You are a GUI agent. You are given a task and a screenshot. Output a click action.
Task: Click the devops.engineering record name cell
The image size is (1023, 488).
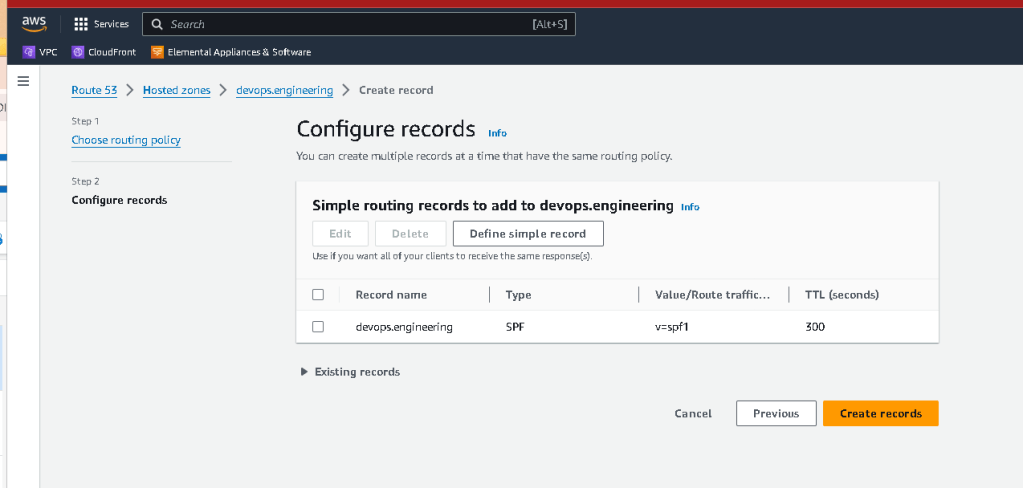point(404,327)
